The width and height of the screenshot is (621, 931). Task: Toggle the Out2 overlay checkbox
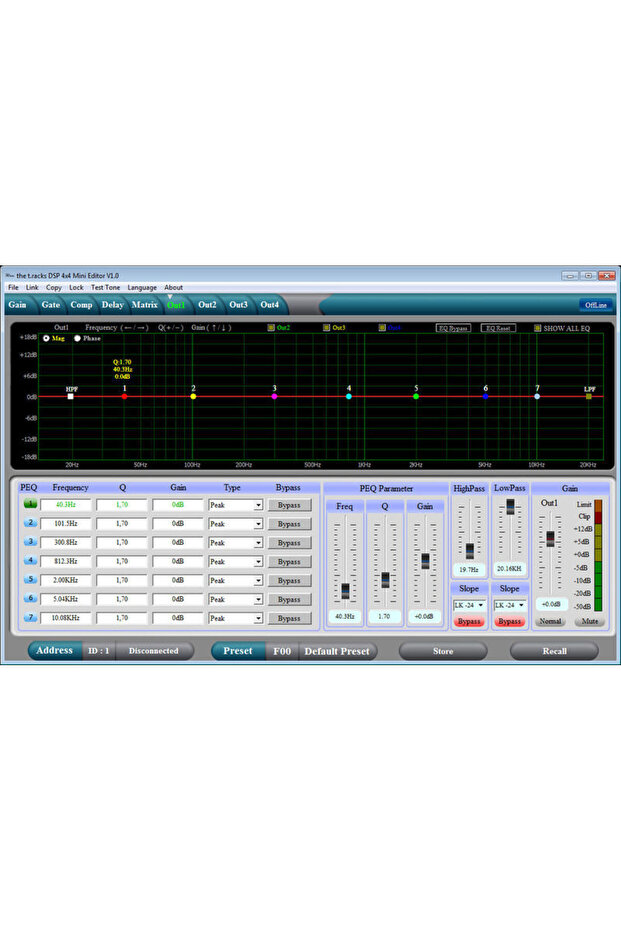tap(270, 327)
